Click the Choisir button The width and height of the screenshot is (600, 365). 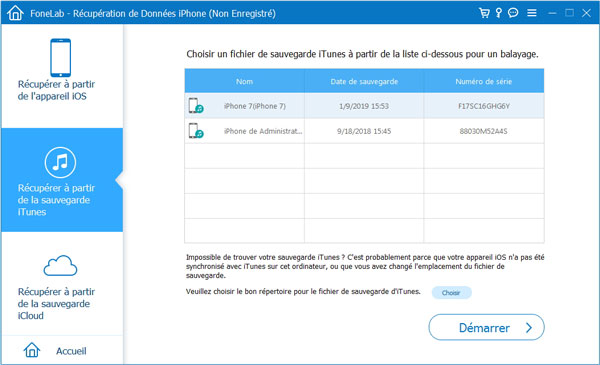(451, 293)
